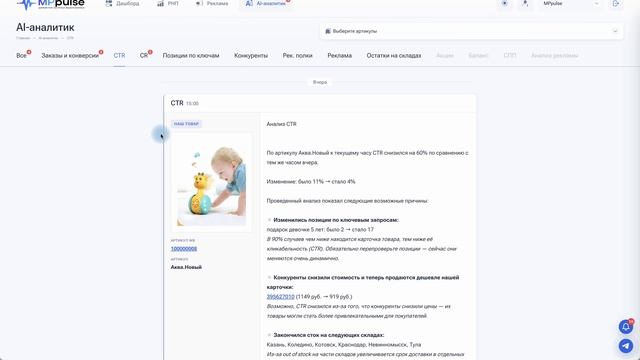Screen dimensions: 640x360
Task: Click the Аква.Новый article name
Action: point(186,267)
